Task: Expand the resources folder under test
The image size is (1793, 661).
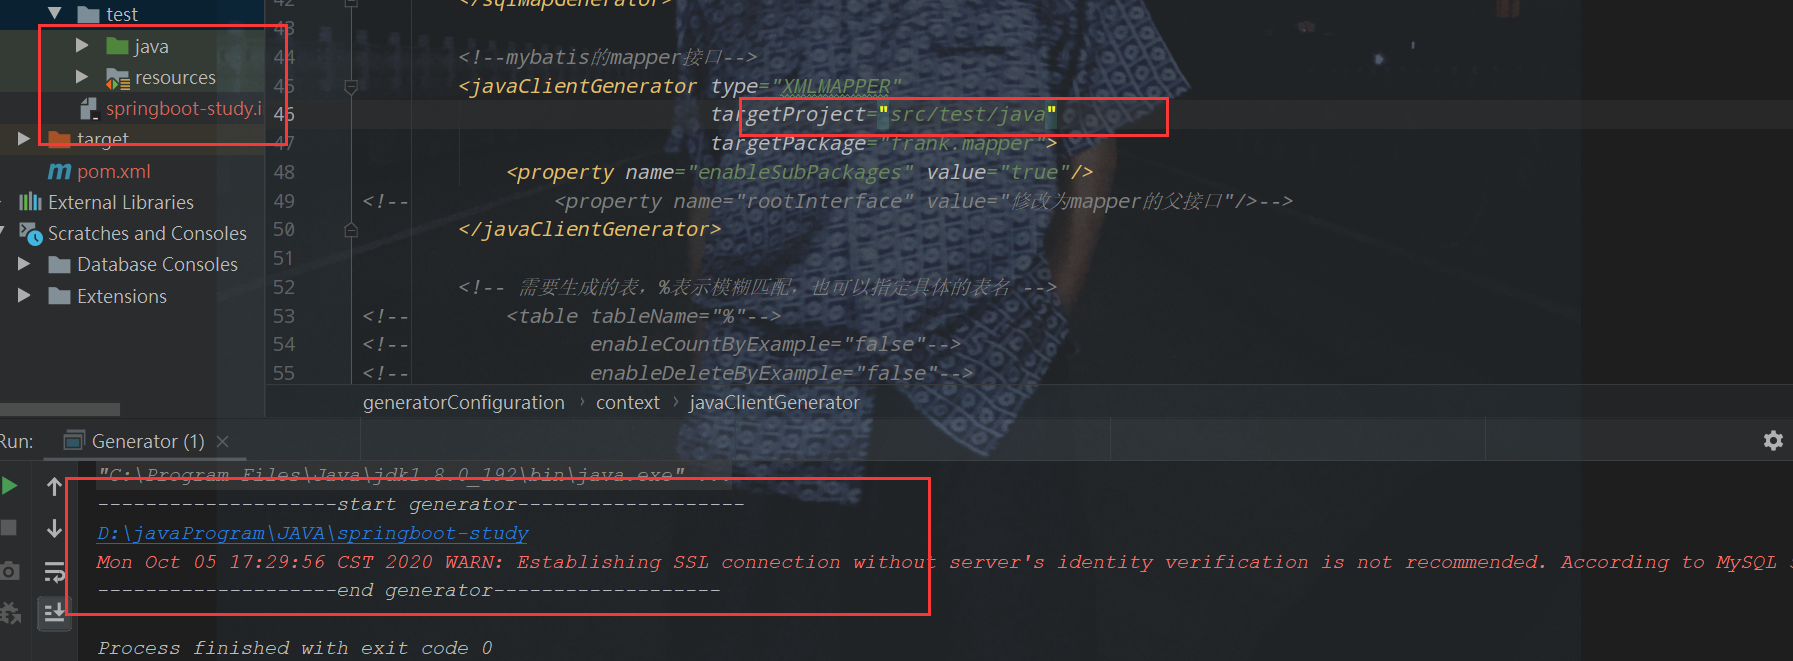Action: (x=82, y=76)
